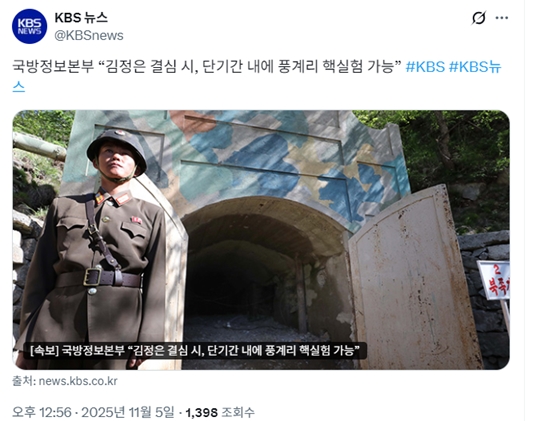Click the KBS News profile avatar

29,26
